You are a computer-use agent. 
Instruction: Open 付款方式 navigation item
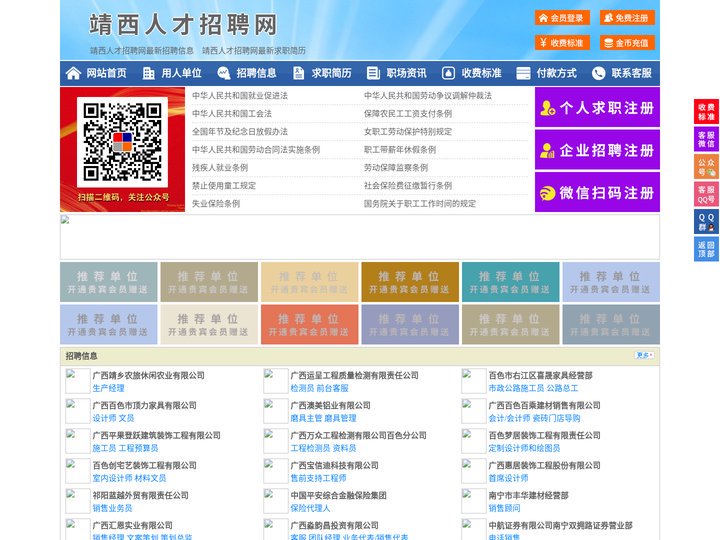[557, 73]
